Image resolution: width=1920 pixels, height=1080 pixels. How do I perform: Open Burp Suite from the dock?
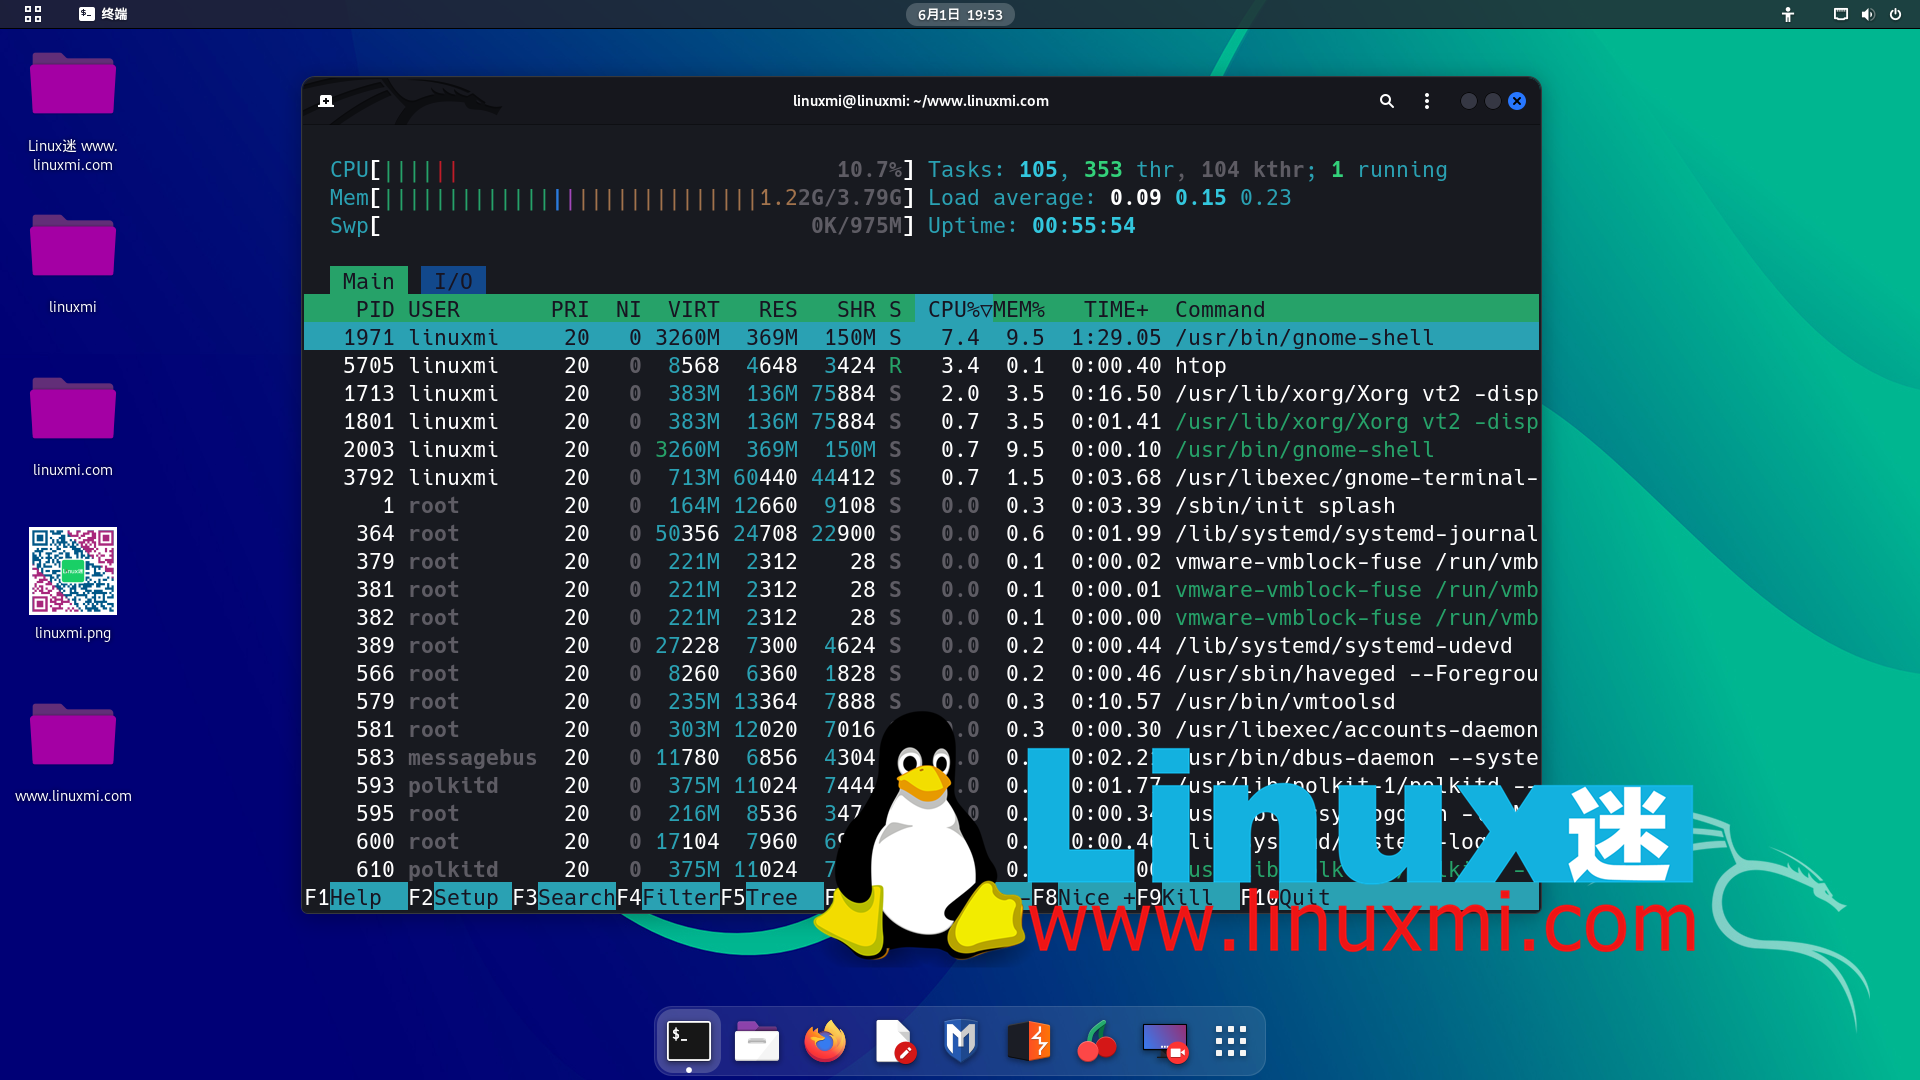(1028, 1041)
